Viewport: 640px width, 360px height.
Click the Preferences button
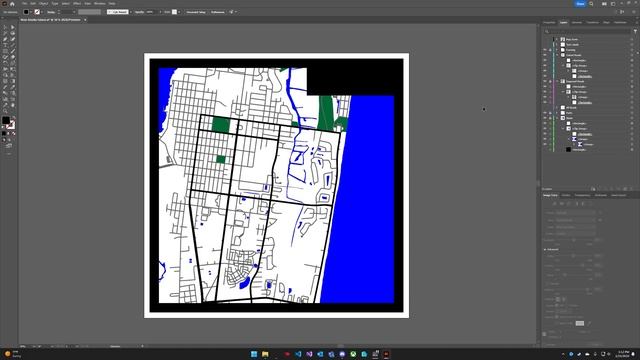coord(218,12)
